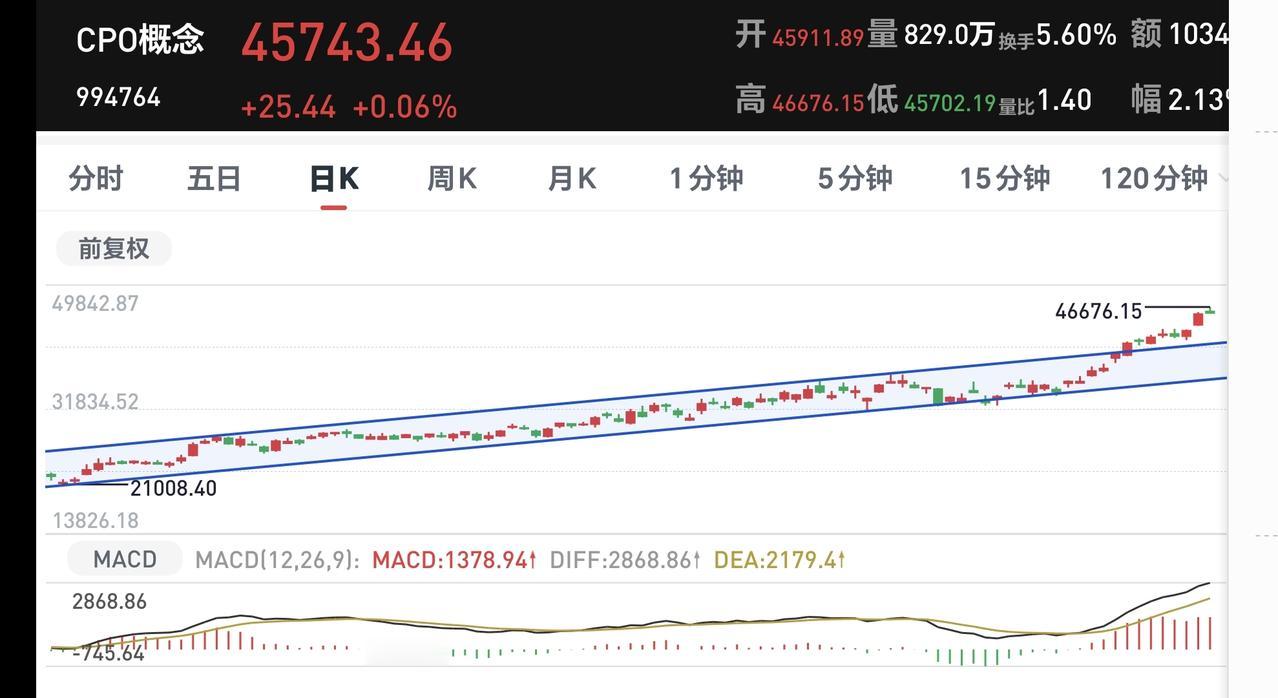Click the 46676.15 high marker on chart

(x=1098, y=312)
